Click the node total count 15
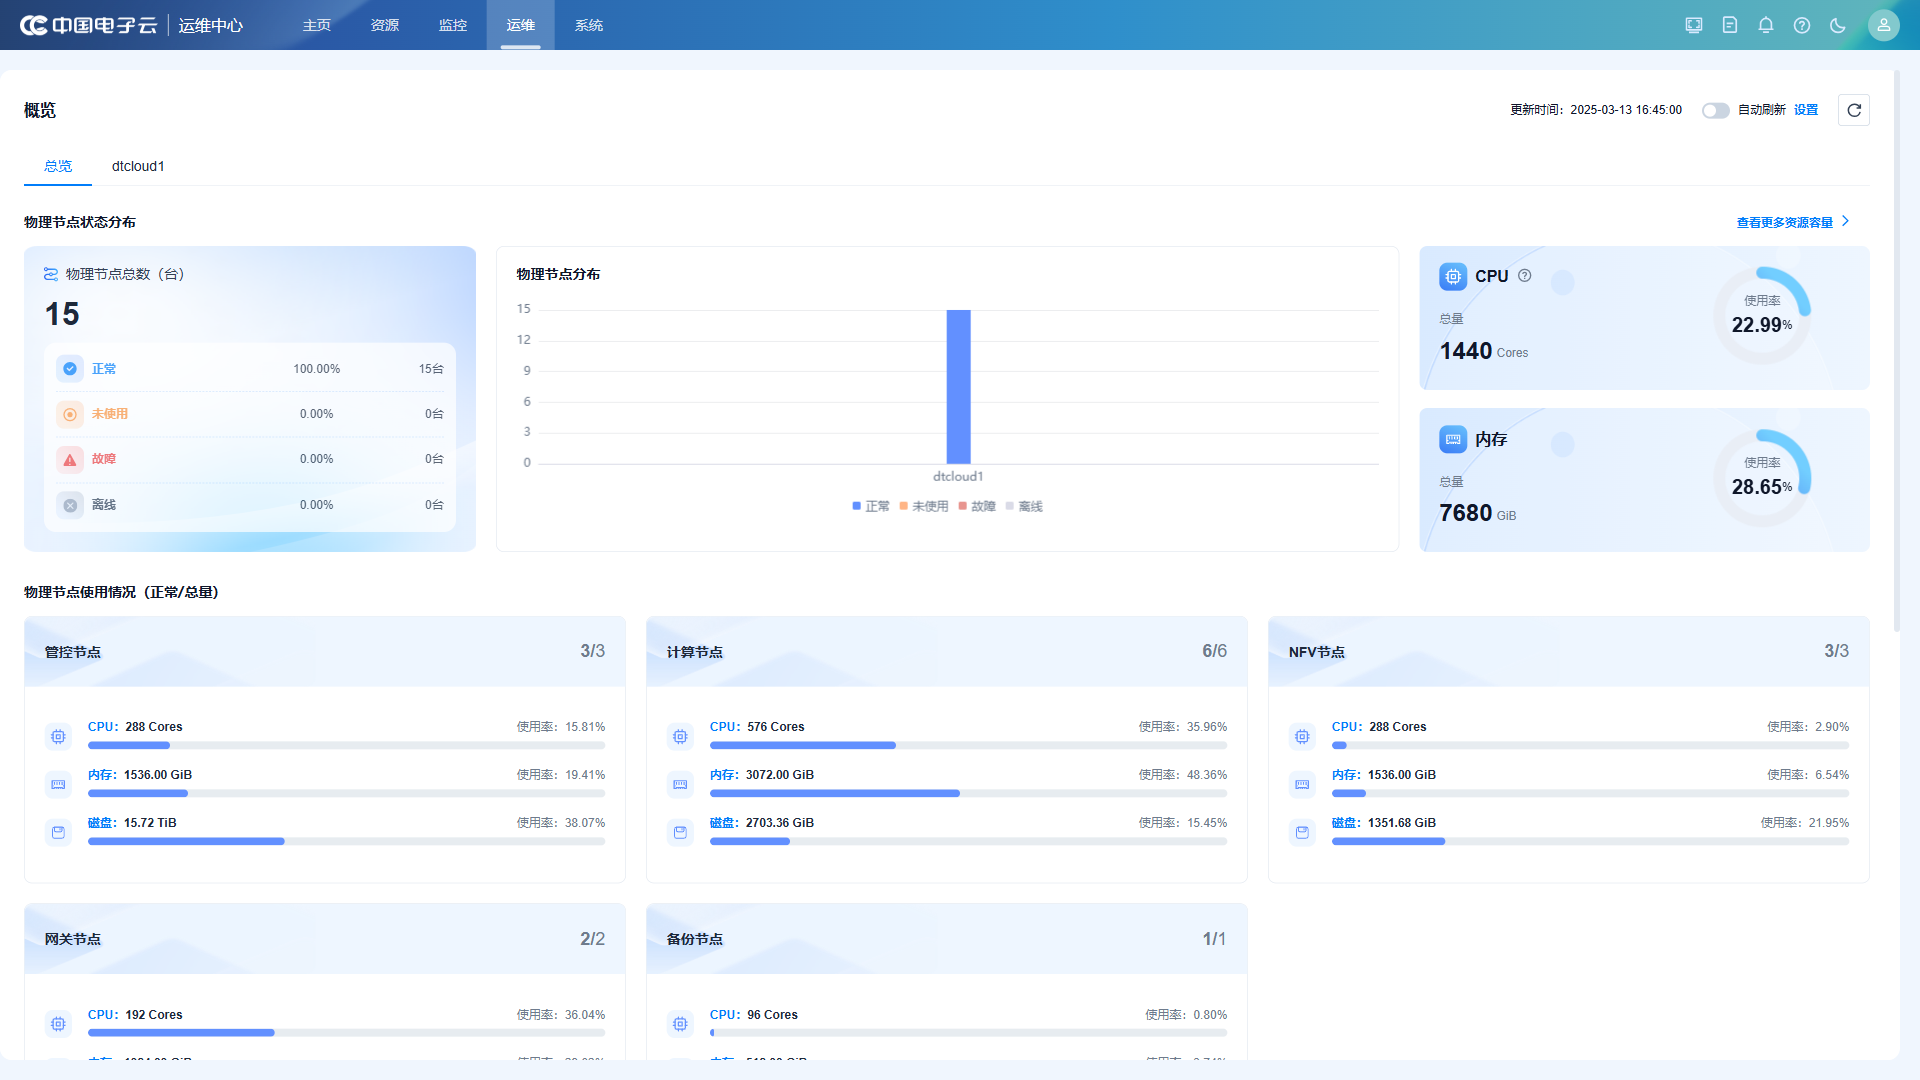The image size is (1920, 1080). pos(62,314)
